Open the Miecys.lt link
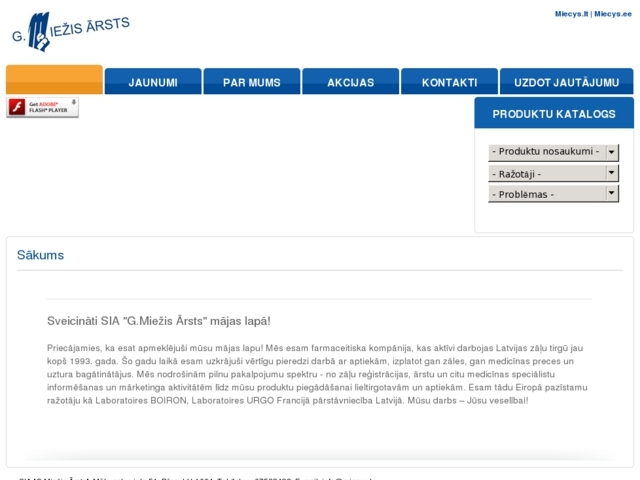 click(571, 14)
